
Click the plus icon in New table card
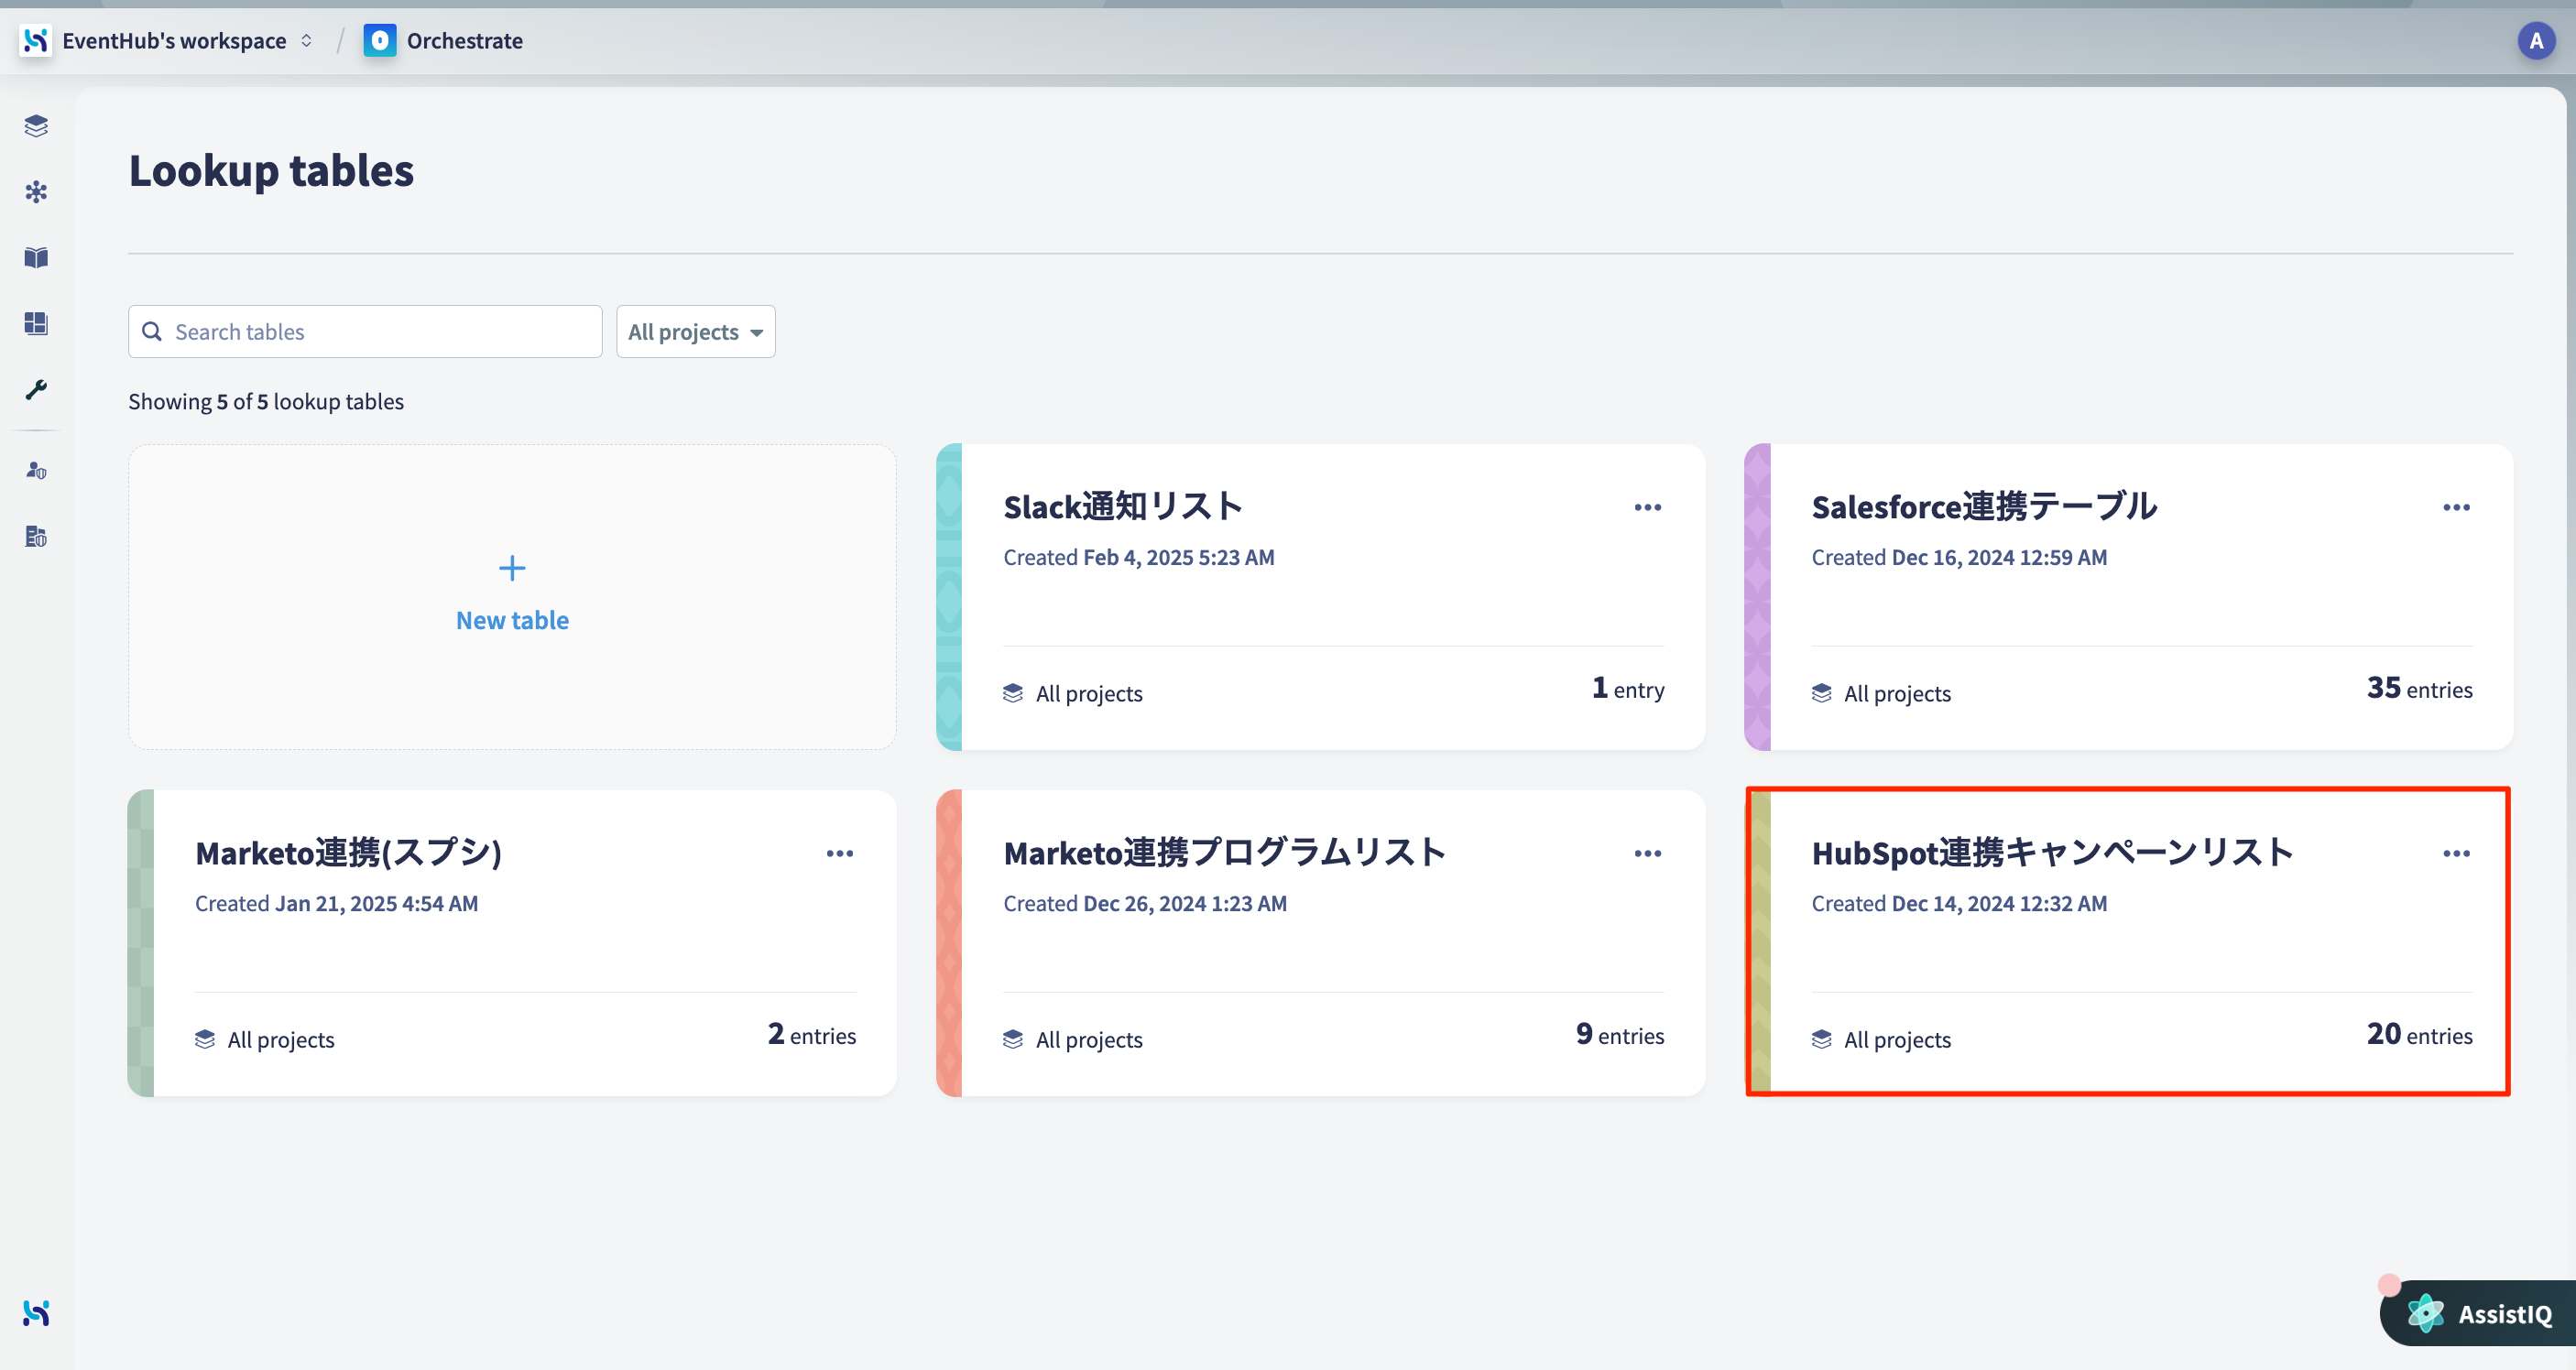pyautogui.click(x=512, y=569)
